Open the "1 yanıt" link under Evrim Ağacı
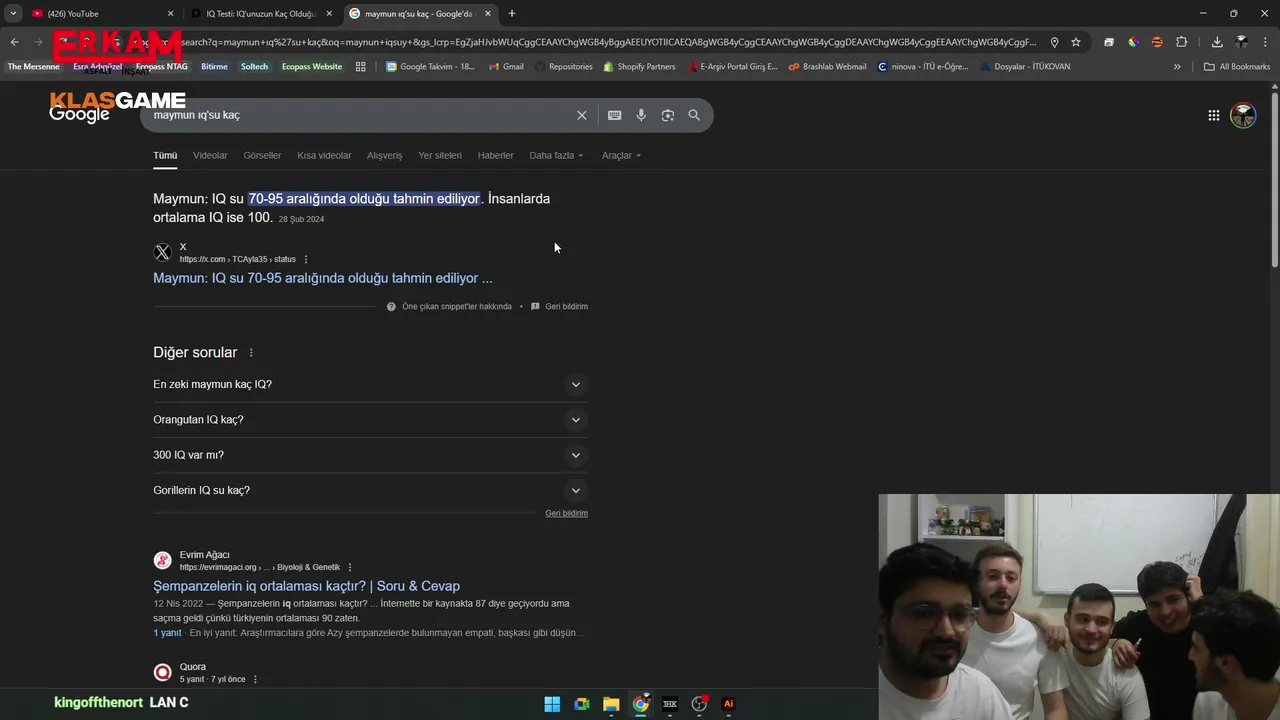Viewport: 1280px width, 720px height. point(167,633)
